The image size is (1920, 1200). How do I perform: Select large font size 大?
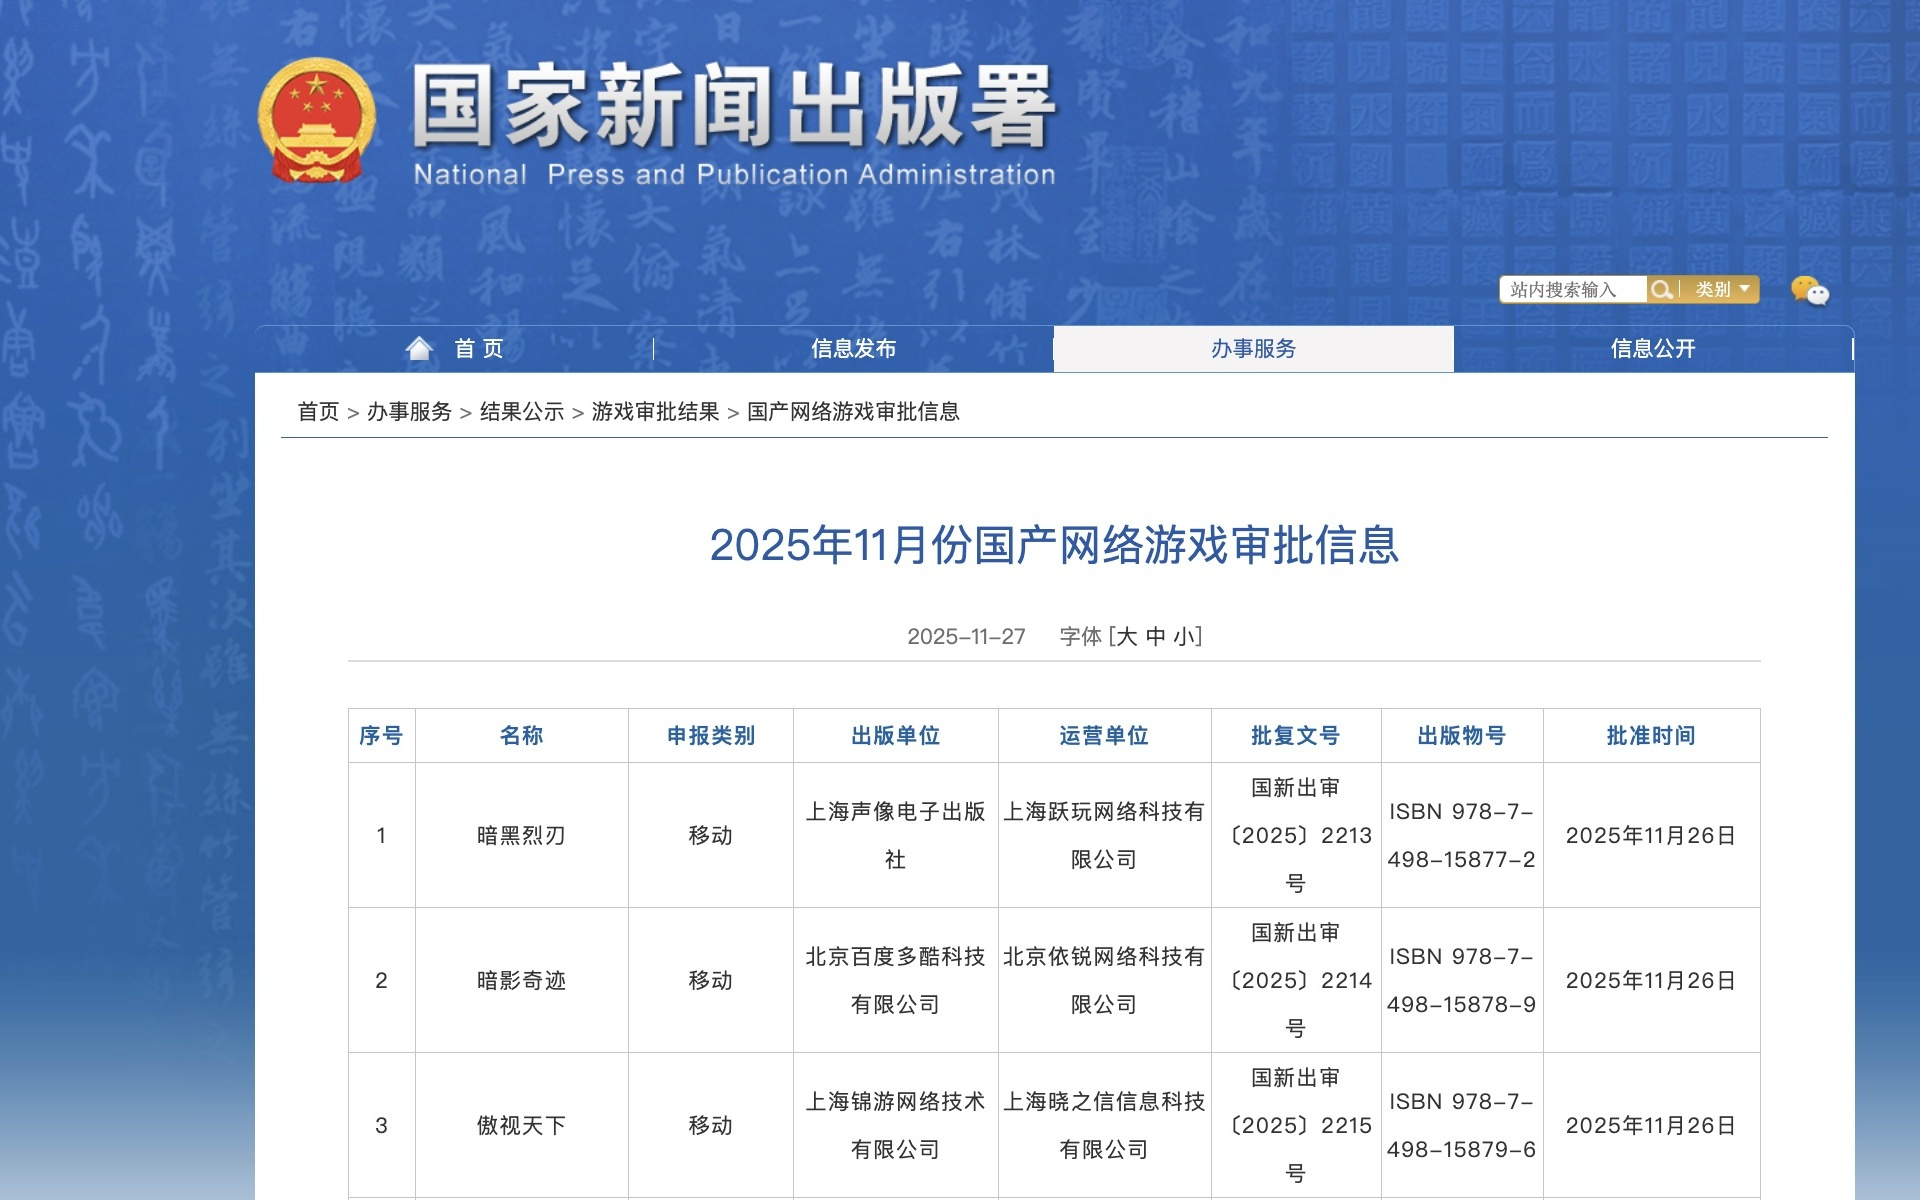[1128, 636]
